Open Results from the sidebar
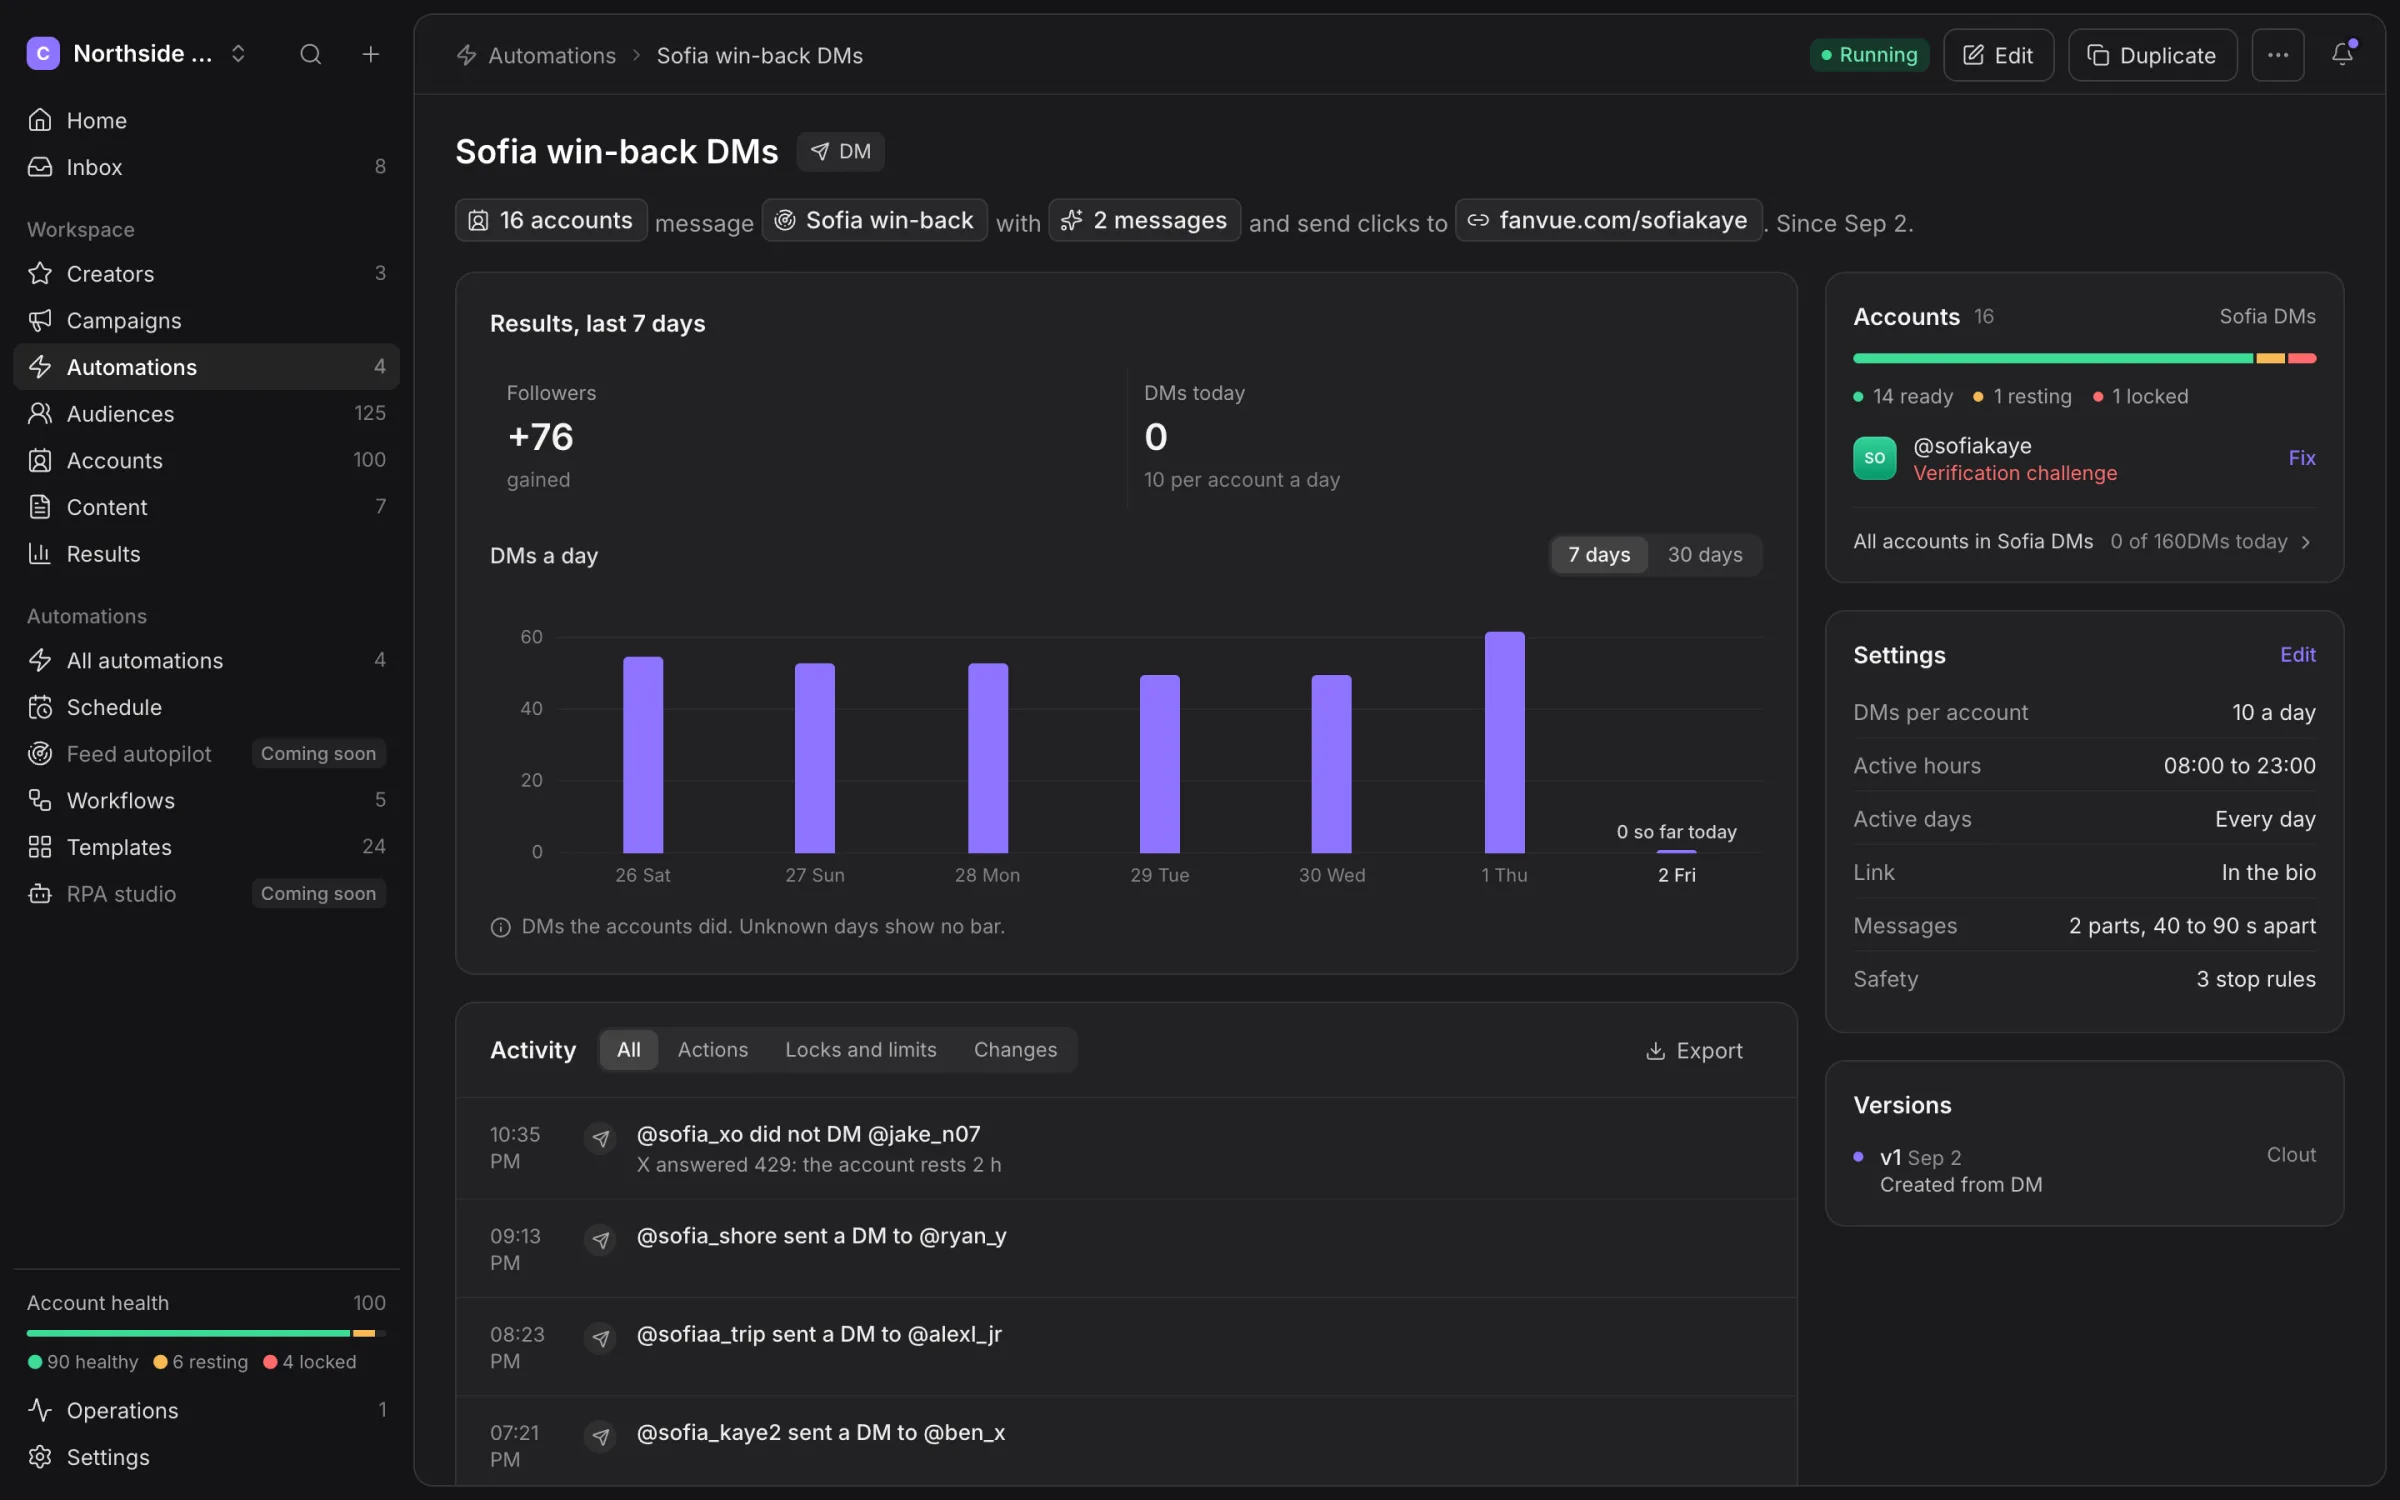 point(206,554)
